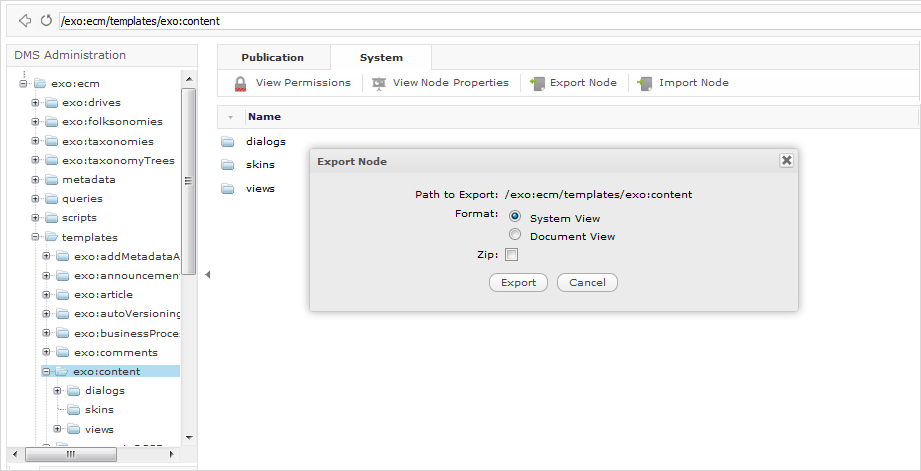This screenshot has width=921, height=471.
Task: Click exo:comments folder icon
Action: click(63, 352)
